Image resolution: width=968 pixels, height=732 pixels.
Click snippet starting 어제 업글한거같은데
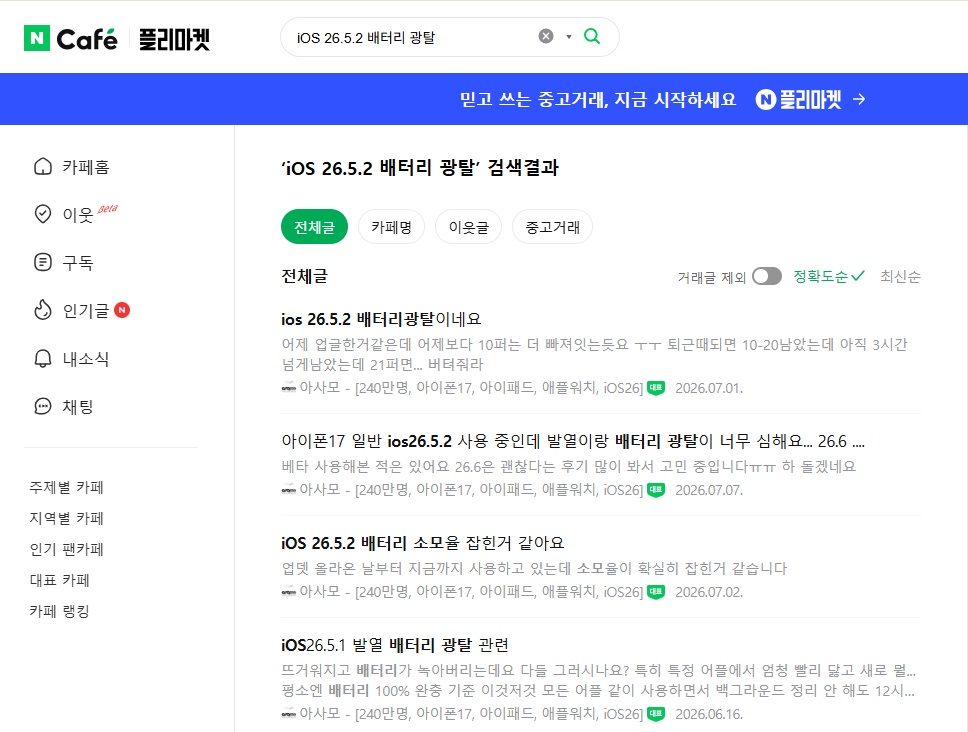(x=595, y=354)
